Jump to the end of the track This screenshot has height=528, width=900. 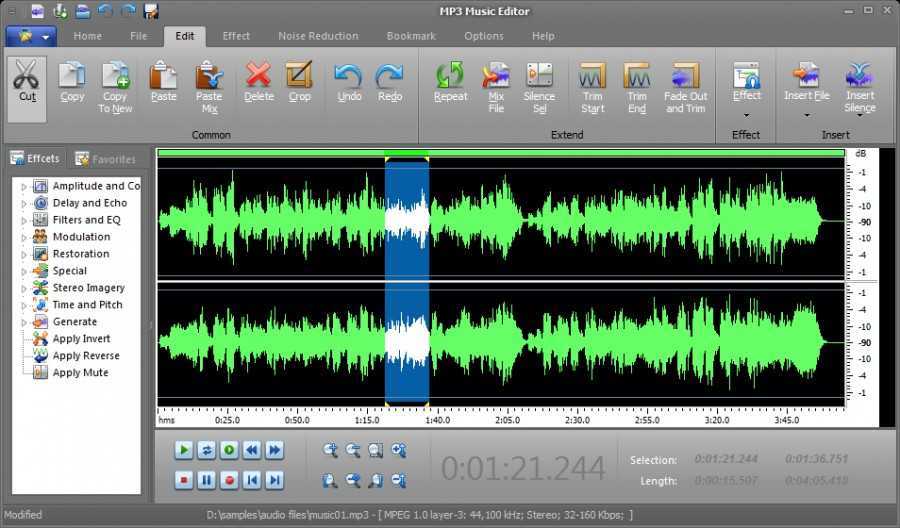pyautogui.click(x=275, y=480)
